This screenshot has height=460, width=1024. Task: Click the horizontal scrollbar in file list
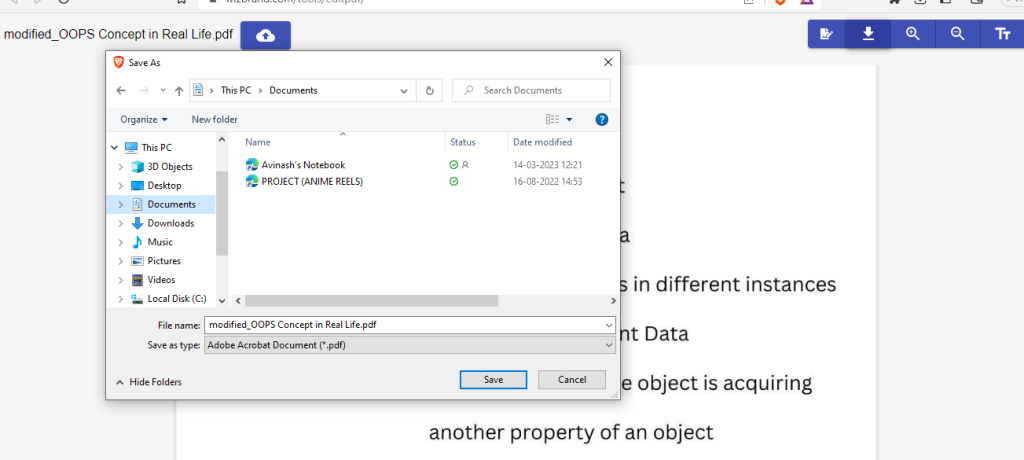(x=370, y=300)
